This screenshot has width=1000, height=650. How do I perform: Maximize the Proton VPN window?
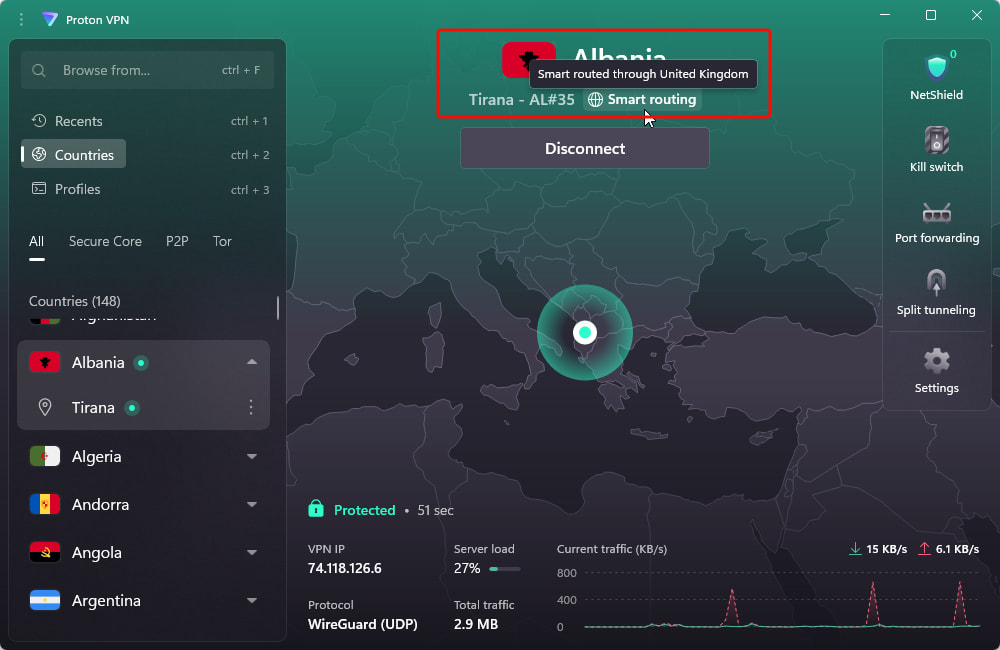point(930,15)
